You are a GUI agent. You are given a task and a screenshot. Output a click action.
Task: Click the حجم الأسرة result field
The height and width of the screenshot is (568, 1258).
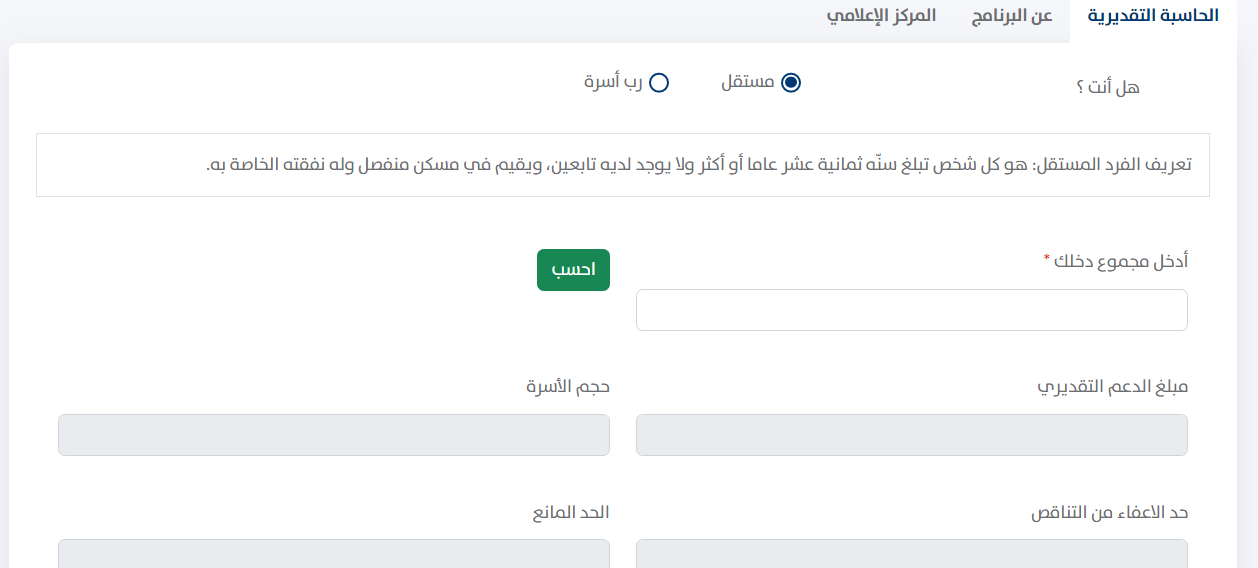tap(334, 435)
